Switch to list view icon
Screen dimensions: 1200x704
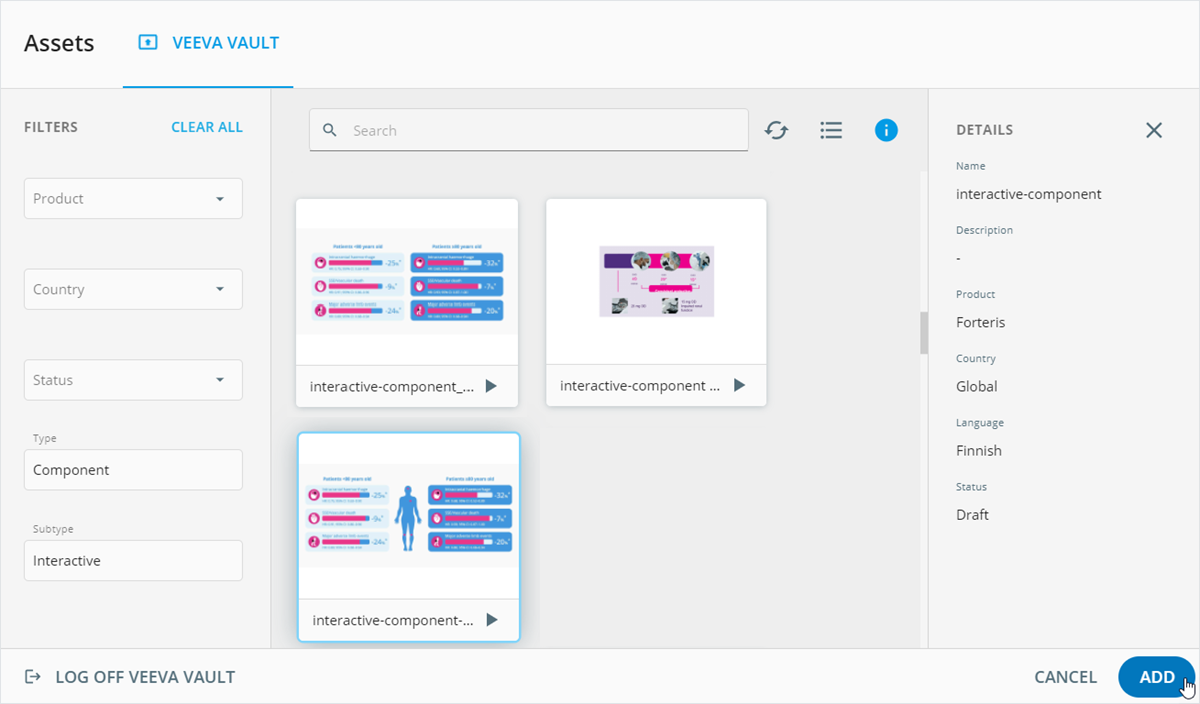click(x=831, y=130)
